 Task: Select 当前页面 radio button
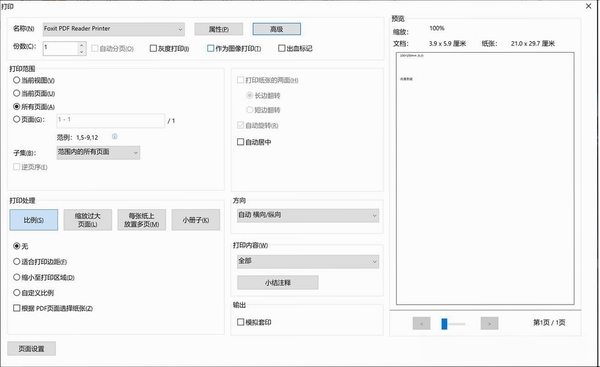click(x=16, y=93)
